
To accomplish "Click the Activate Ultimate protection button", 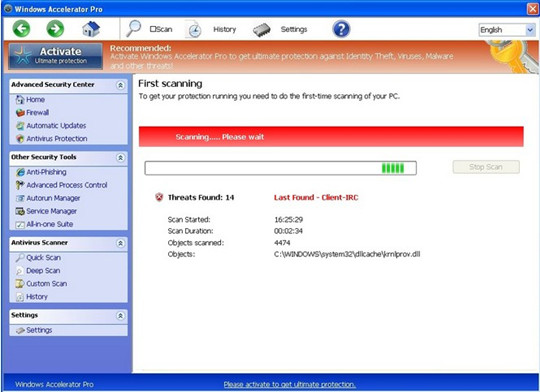I will tap(55, 56).
